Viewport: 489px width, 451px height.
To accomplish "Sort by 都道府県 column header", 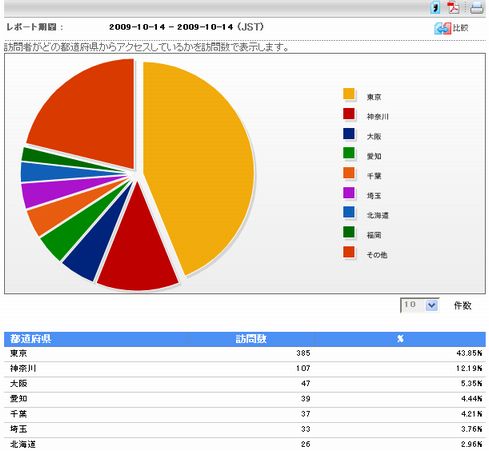I will point(30,339).
